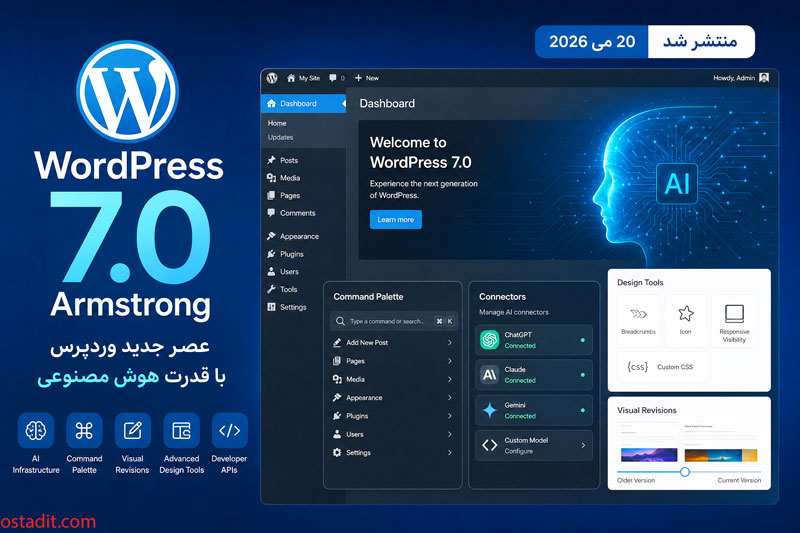
Task: Select the star Icon design tool
Action: (686, 313)
